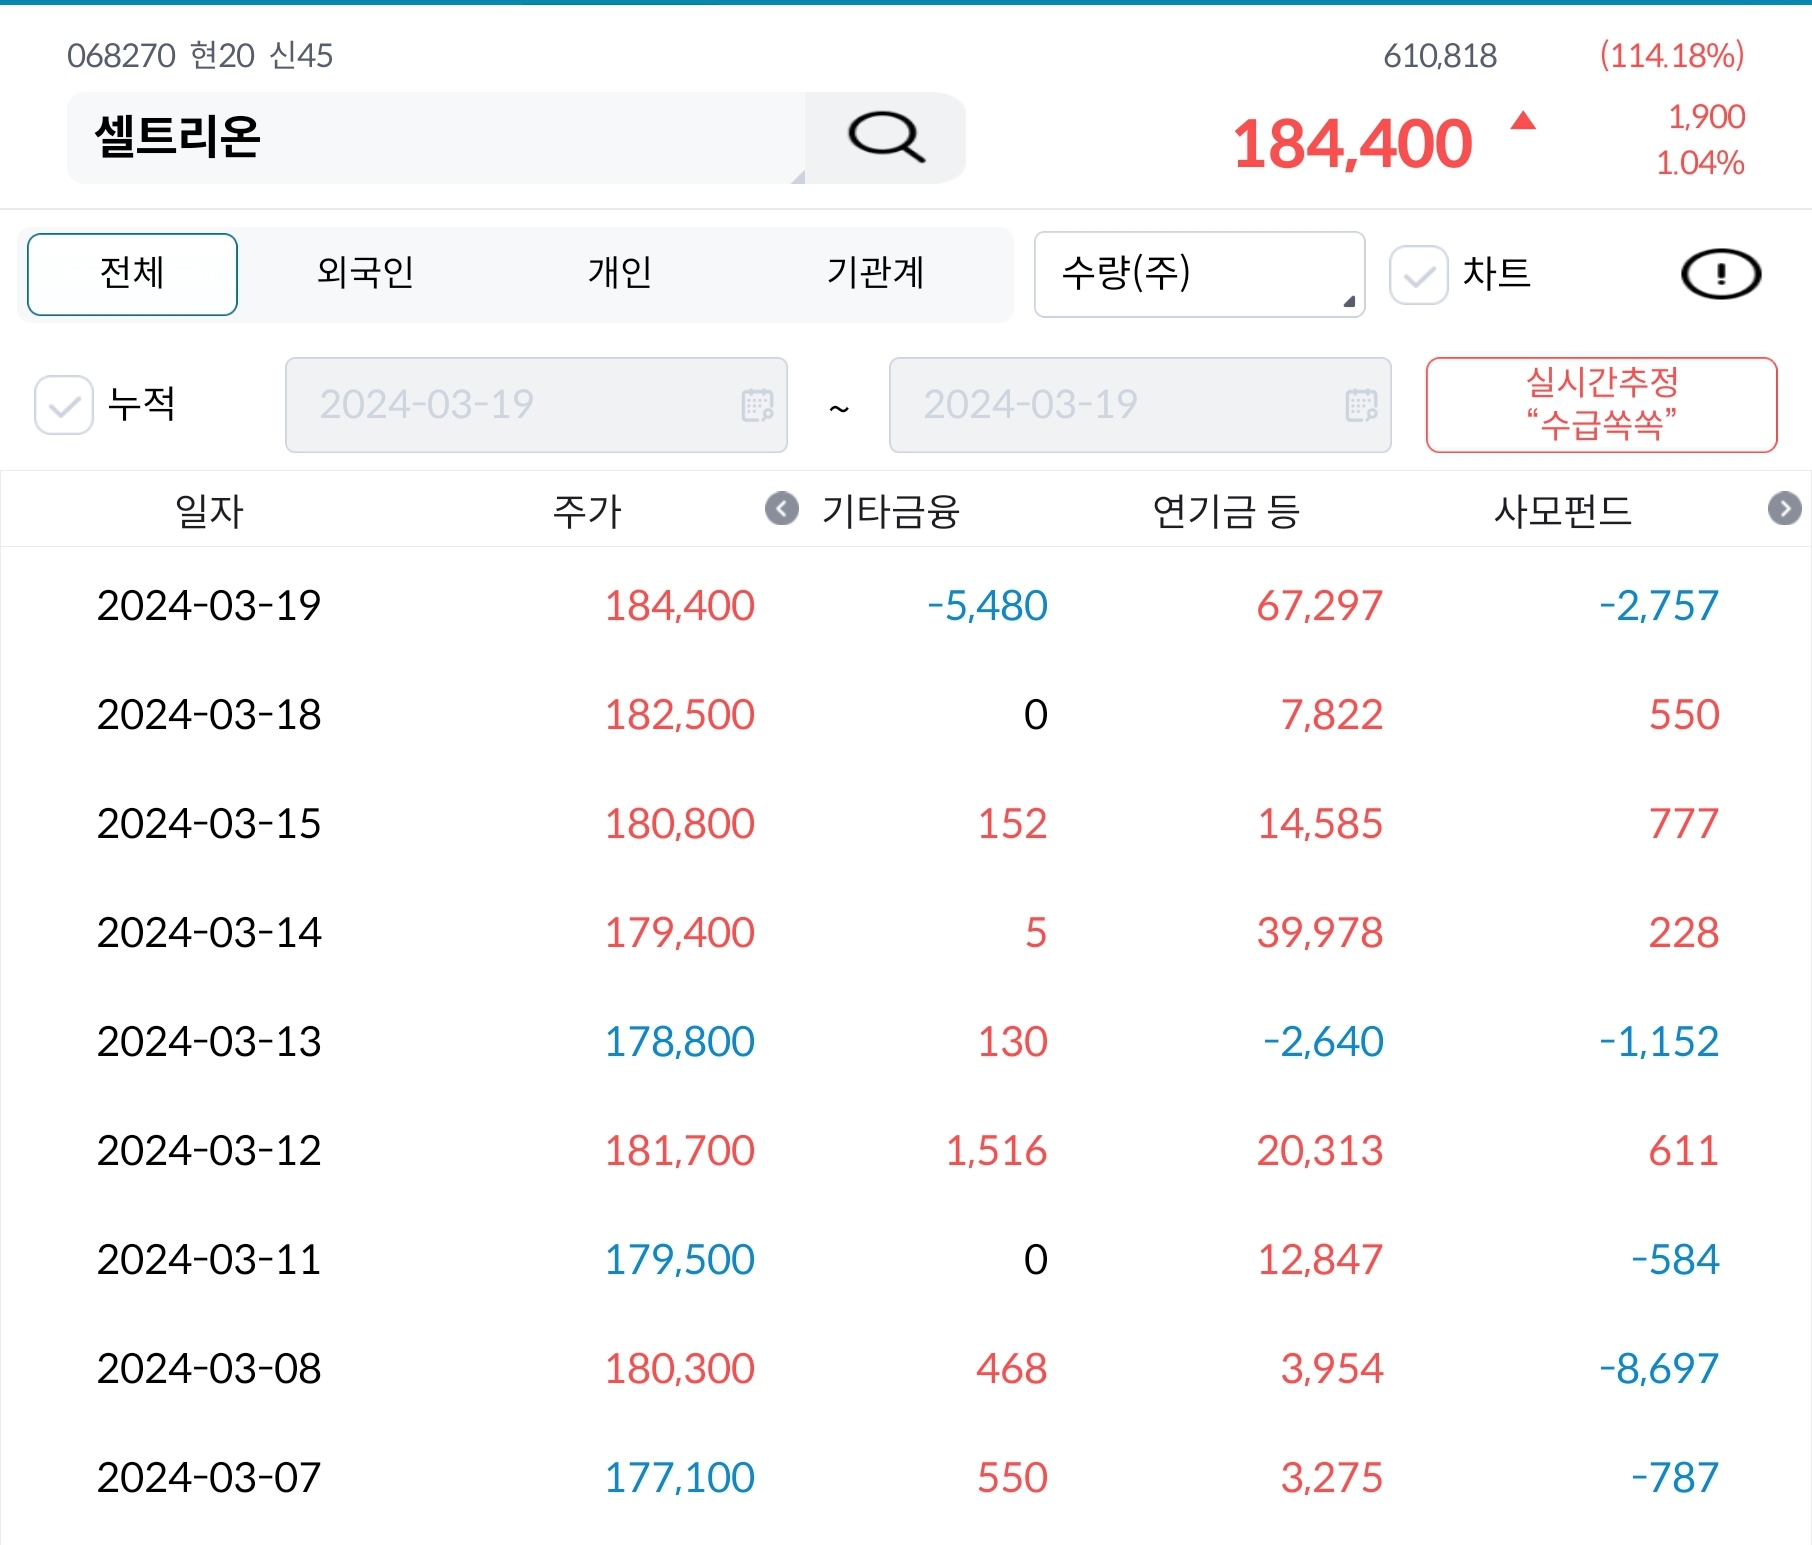Tap the 12,847 연기금 value
Viewport: 1812px width, 1545px height.
tap(1320, 1260)
